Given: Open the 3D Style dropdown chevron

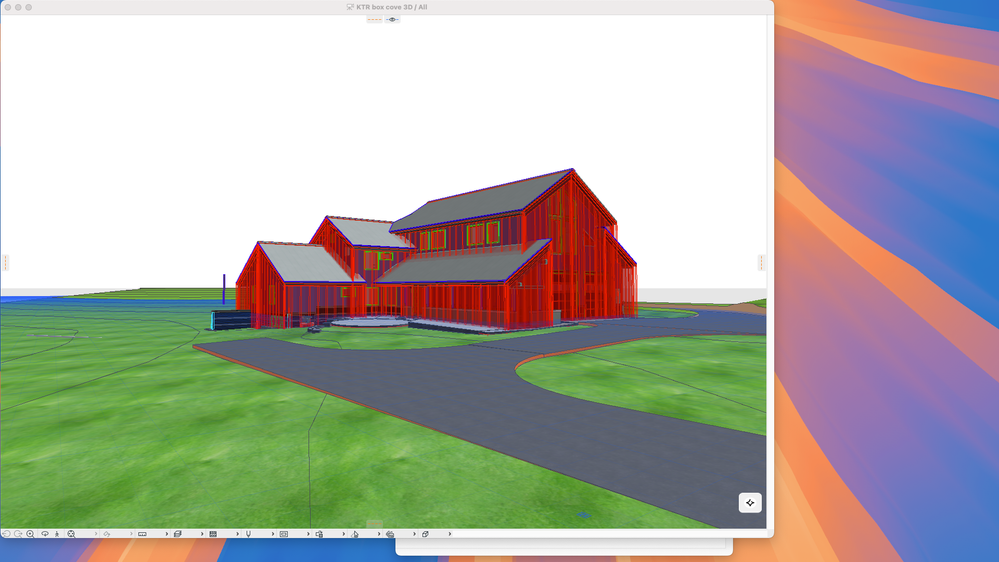Looking at the screenshot, I should (414, 534).
